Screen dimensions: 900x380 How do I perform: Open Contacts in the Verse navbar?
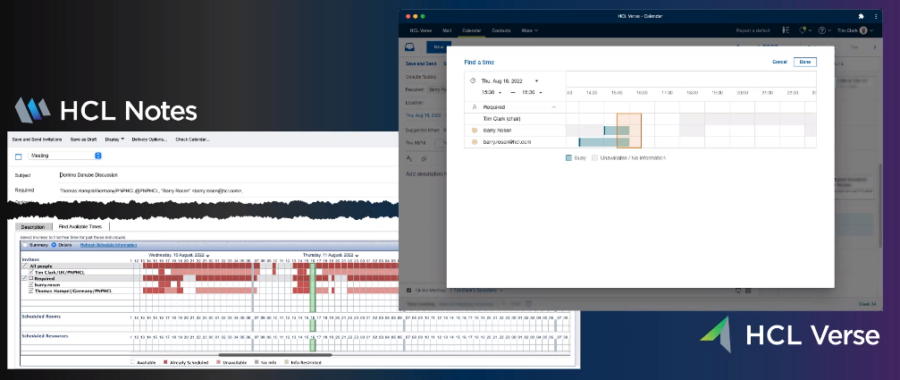click(501, 30)
